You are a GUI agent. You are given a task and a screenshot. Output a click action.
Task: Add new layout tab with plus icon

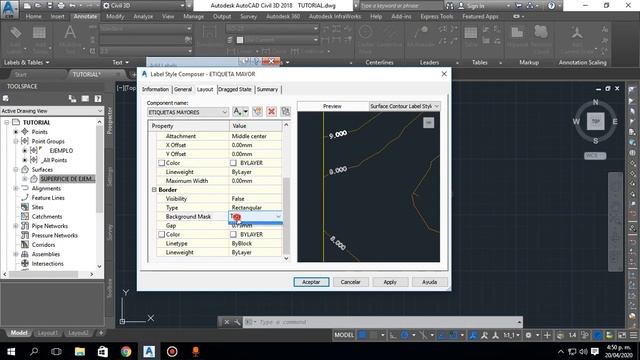point(101,333)
